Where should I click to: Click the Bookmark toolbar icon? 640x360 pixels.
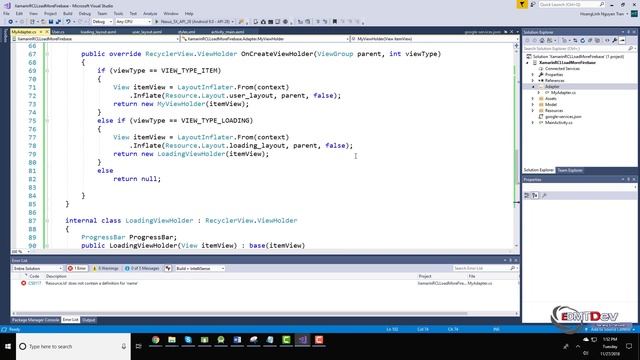point(335,22)
